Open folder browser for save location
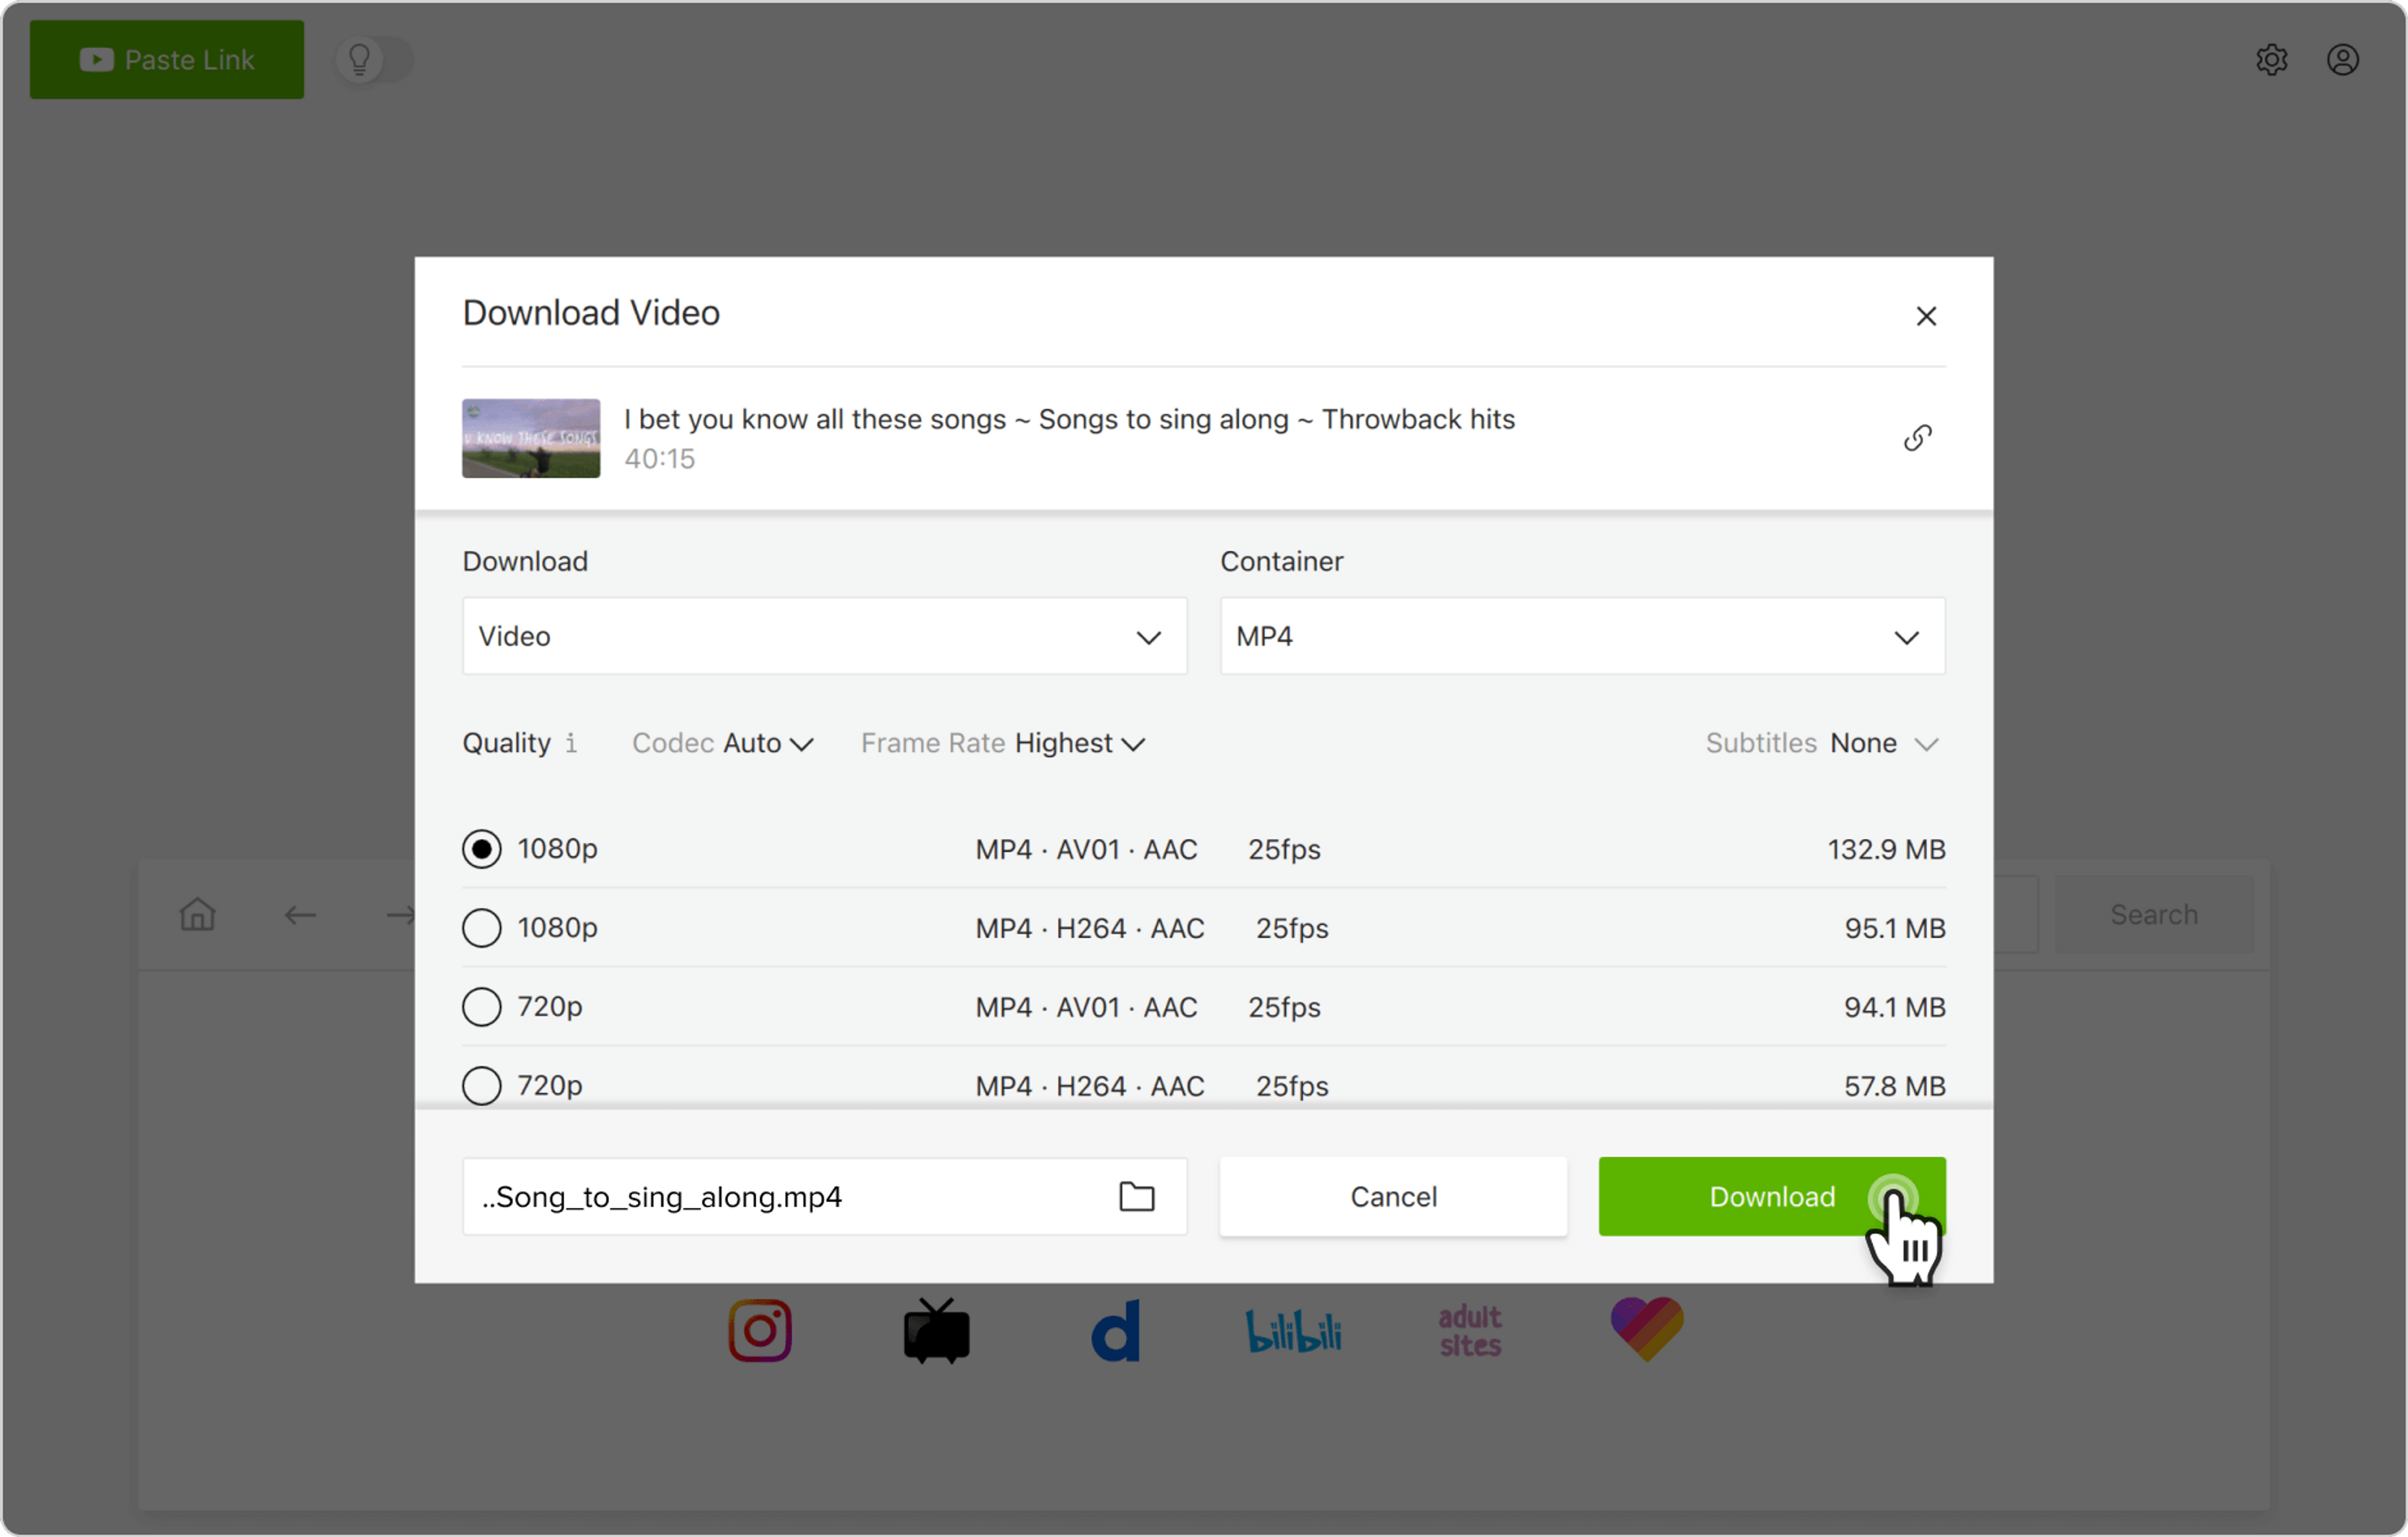The height and width of the screenshot is (1537, 2408). (x=1136, y=1196)
